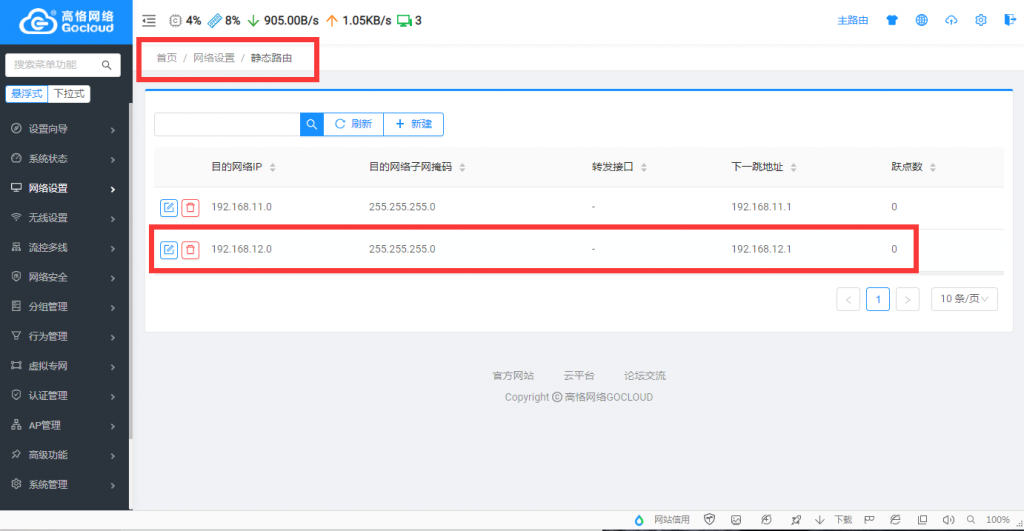1024x531 pixels.
Task: Open the 官方网站 footer link
Action: pos(513,376)
